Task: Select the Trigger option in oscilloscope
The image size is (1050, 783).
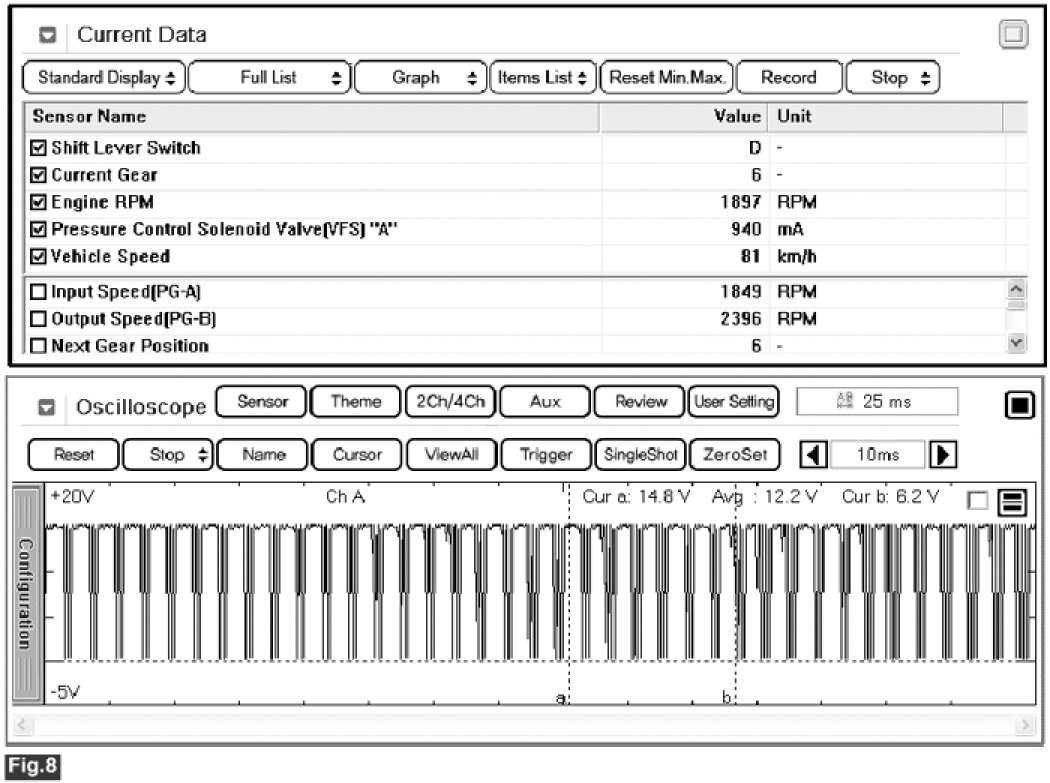Action: point(546,454)
